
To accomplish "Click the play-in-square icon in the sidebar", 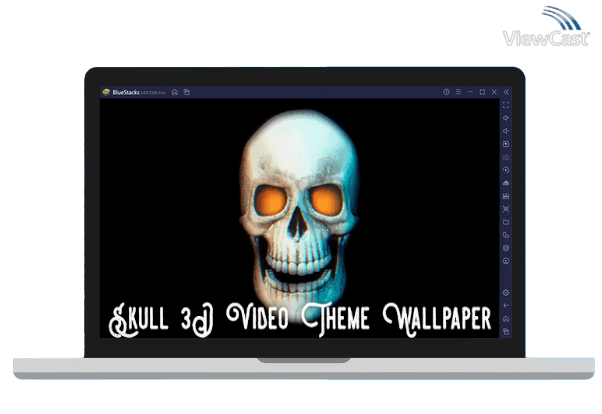I will [506, 144].
